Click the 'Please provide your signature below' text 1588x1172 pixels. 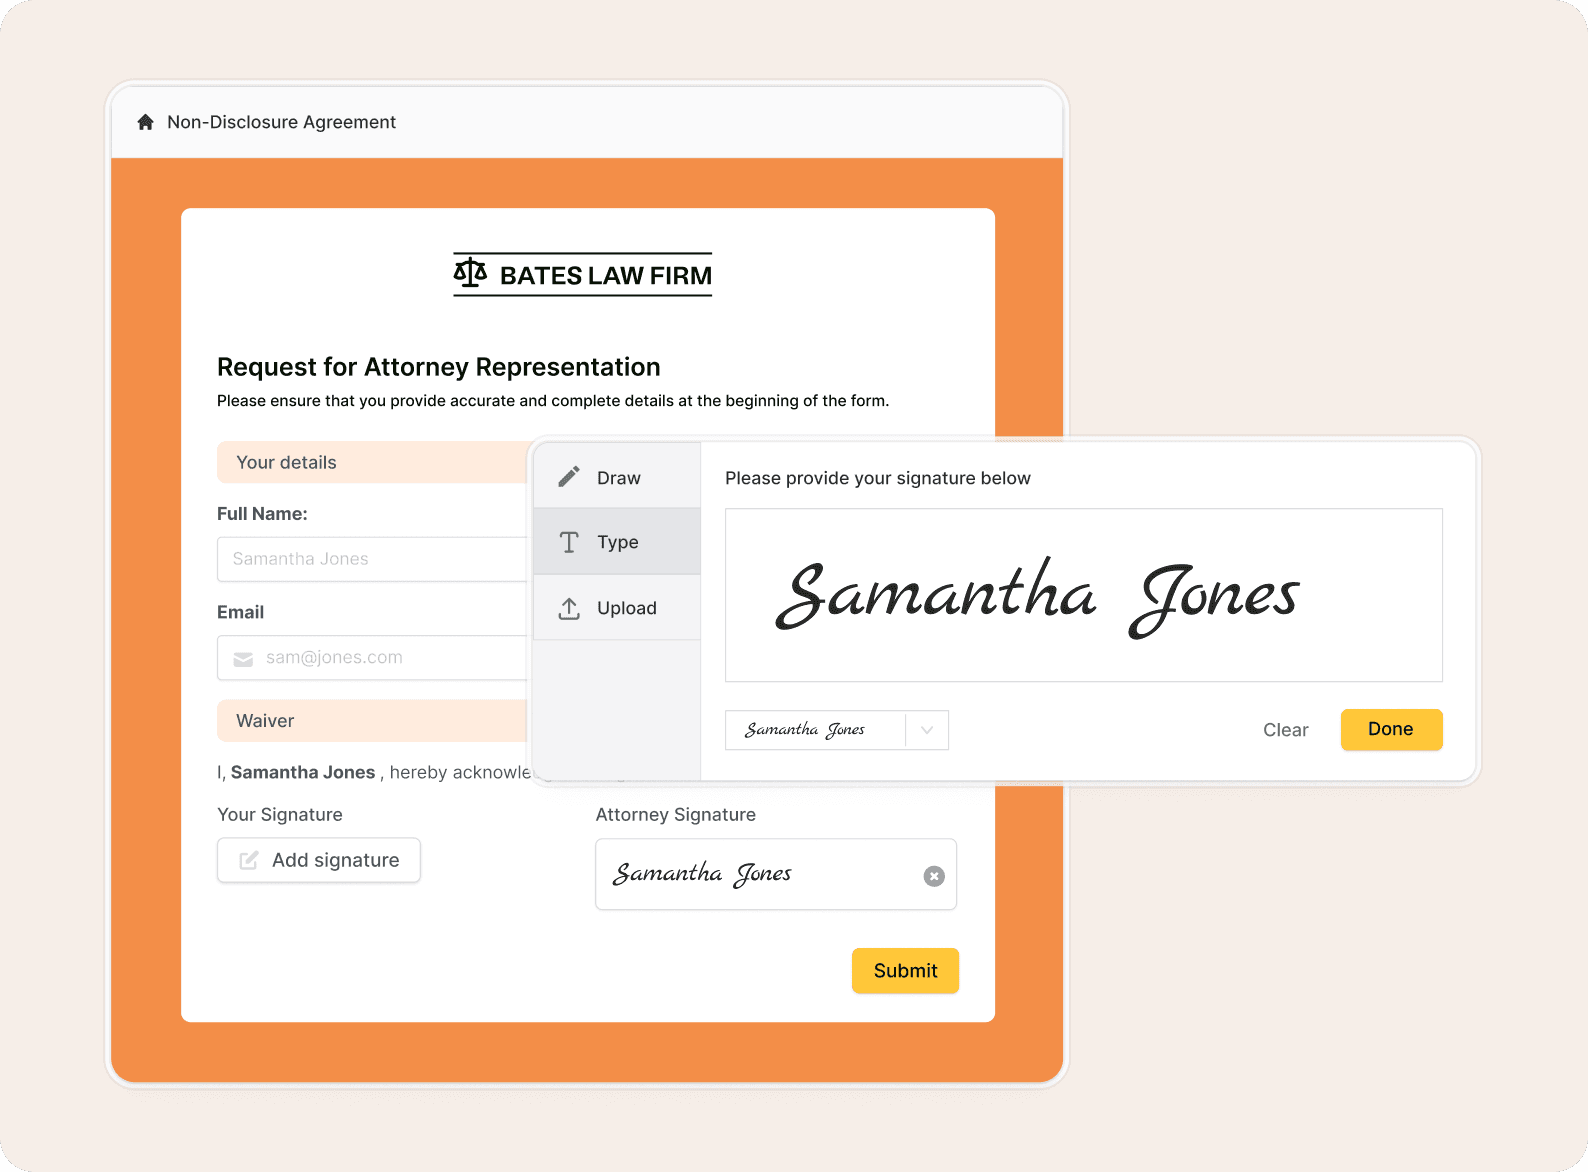pyautogui.click(x=878, y=478)
